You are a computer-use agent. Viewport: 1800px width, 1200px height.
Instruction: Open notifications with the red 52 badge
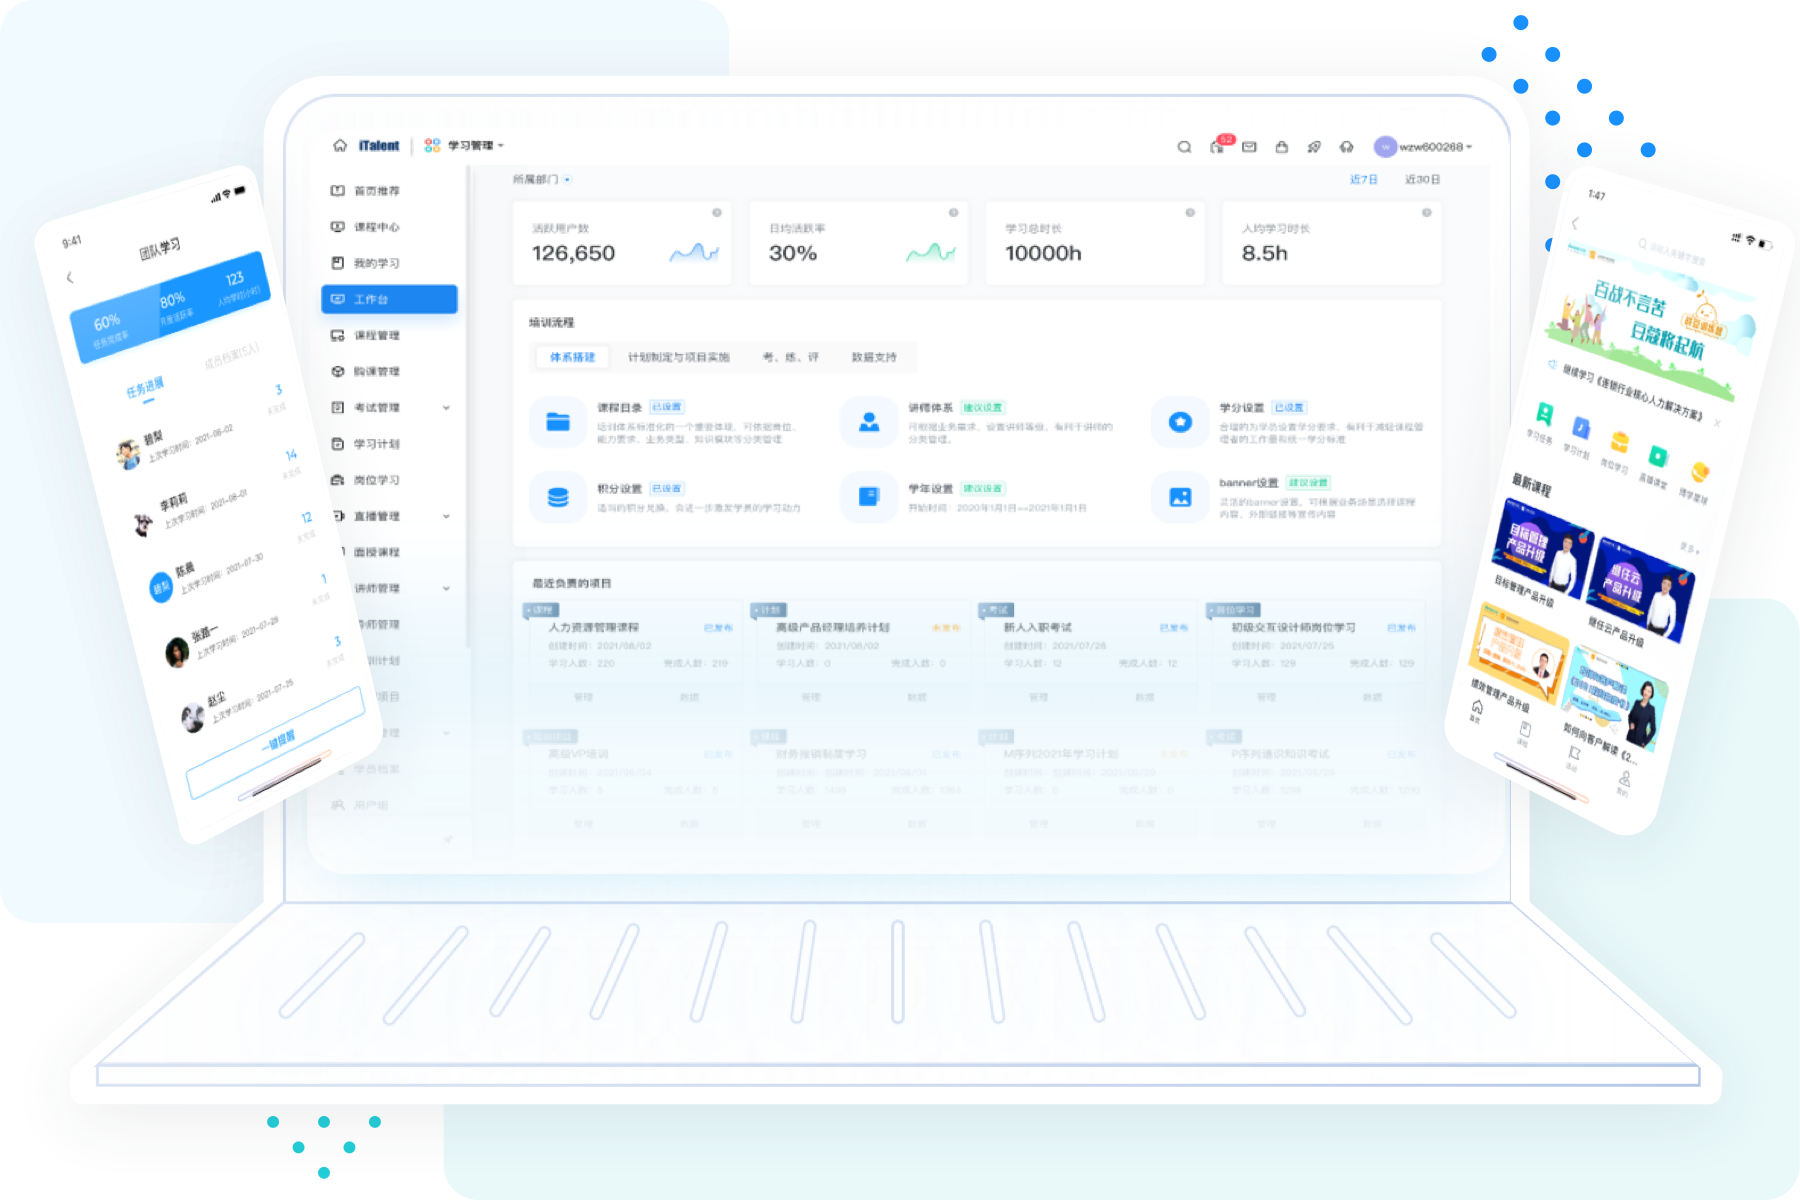pos(1218,146)
